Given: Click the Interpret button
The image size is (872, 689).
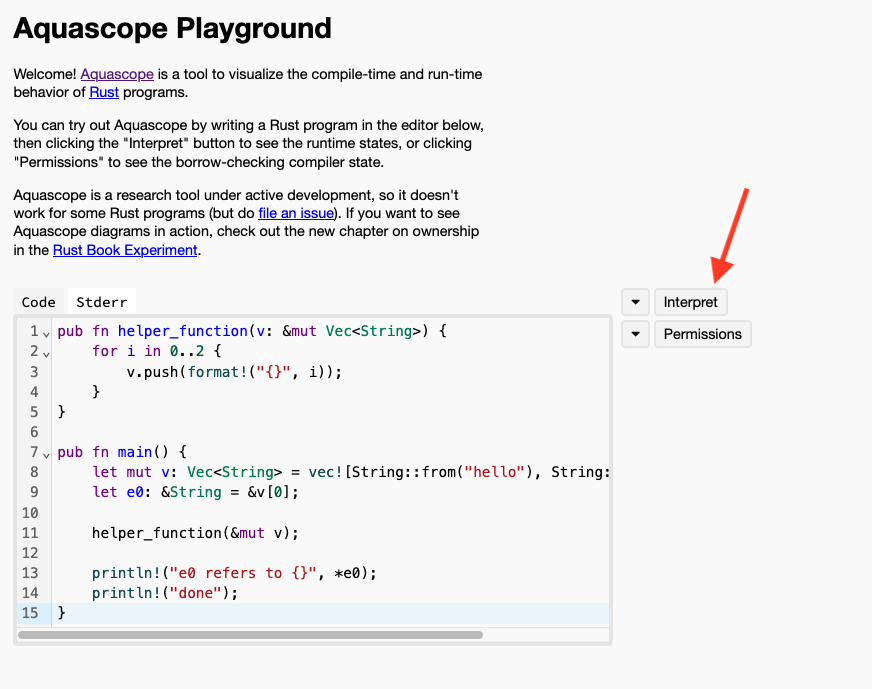Looking at the screenshot, I should click(690, 302).
